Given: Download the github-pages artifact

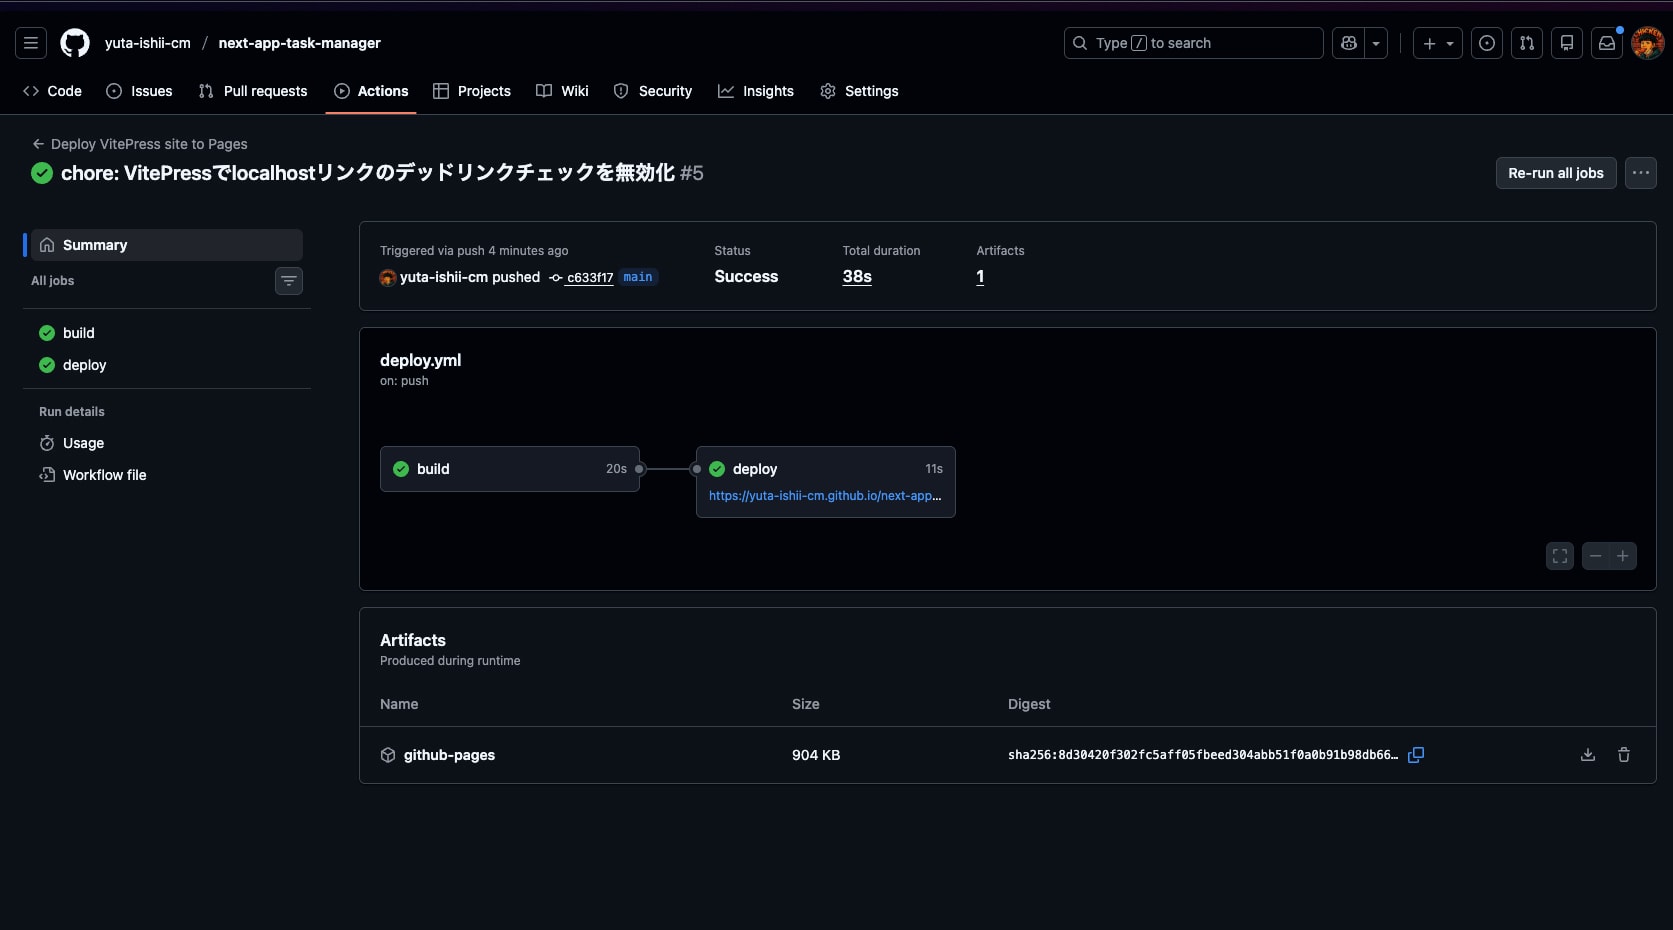Looking at the screenshot, I should pyautogui.click(x=1587, y=755).
